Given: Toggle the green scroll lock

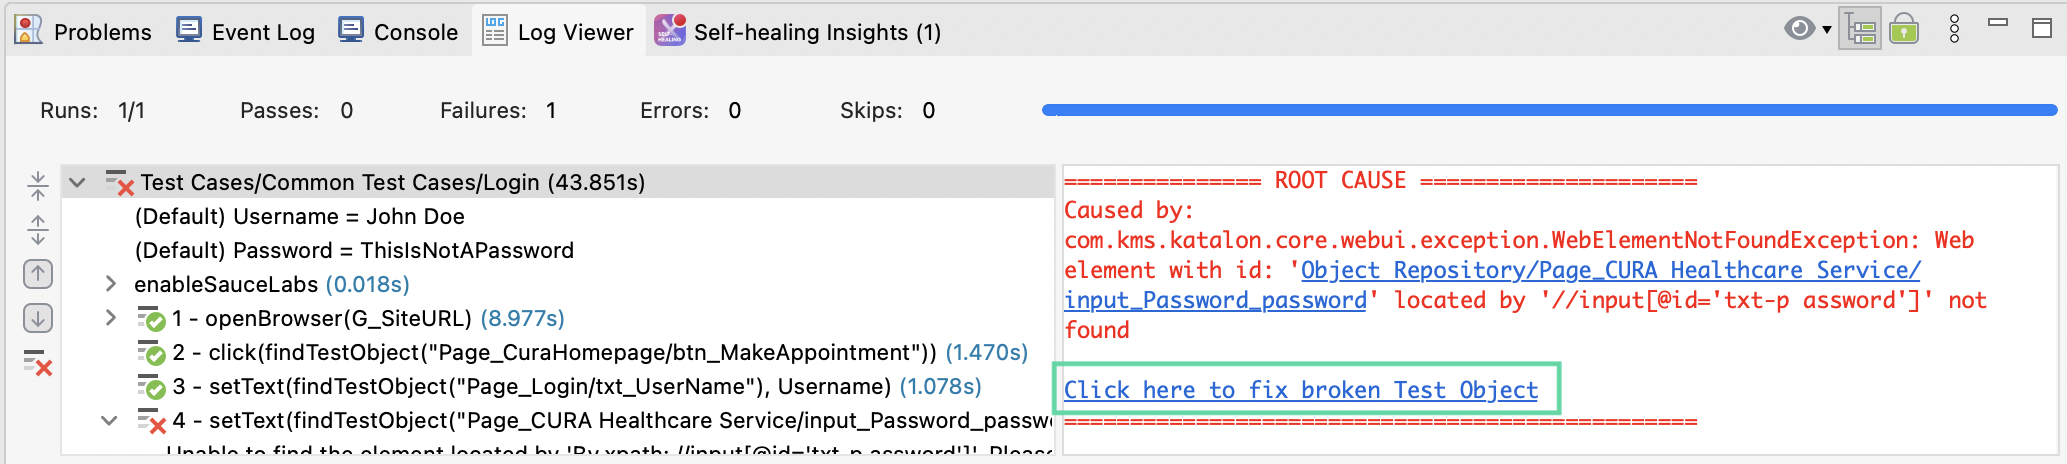Looking at the screenshot, I should coord(1904,29).
